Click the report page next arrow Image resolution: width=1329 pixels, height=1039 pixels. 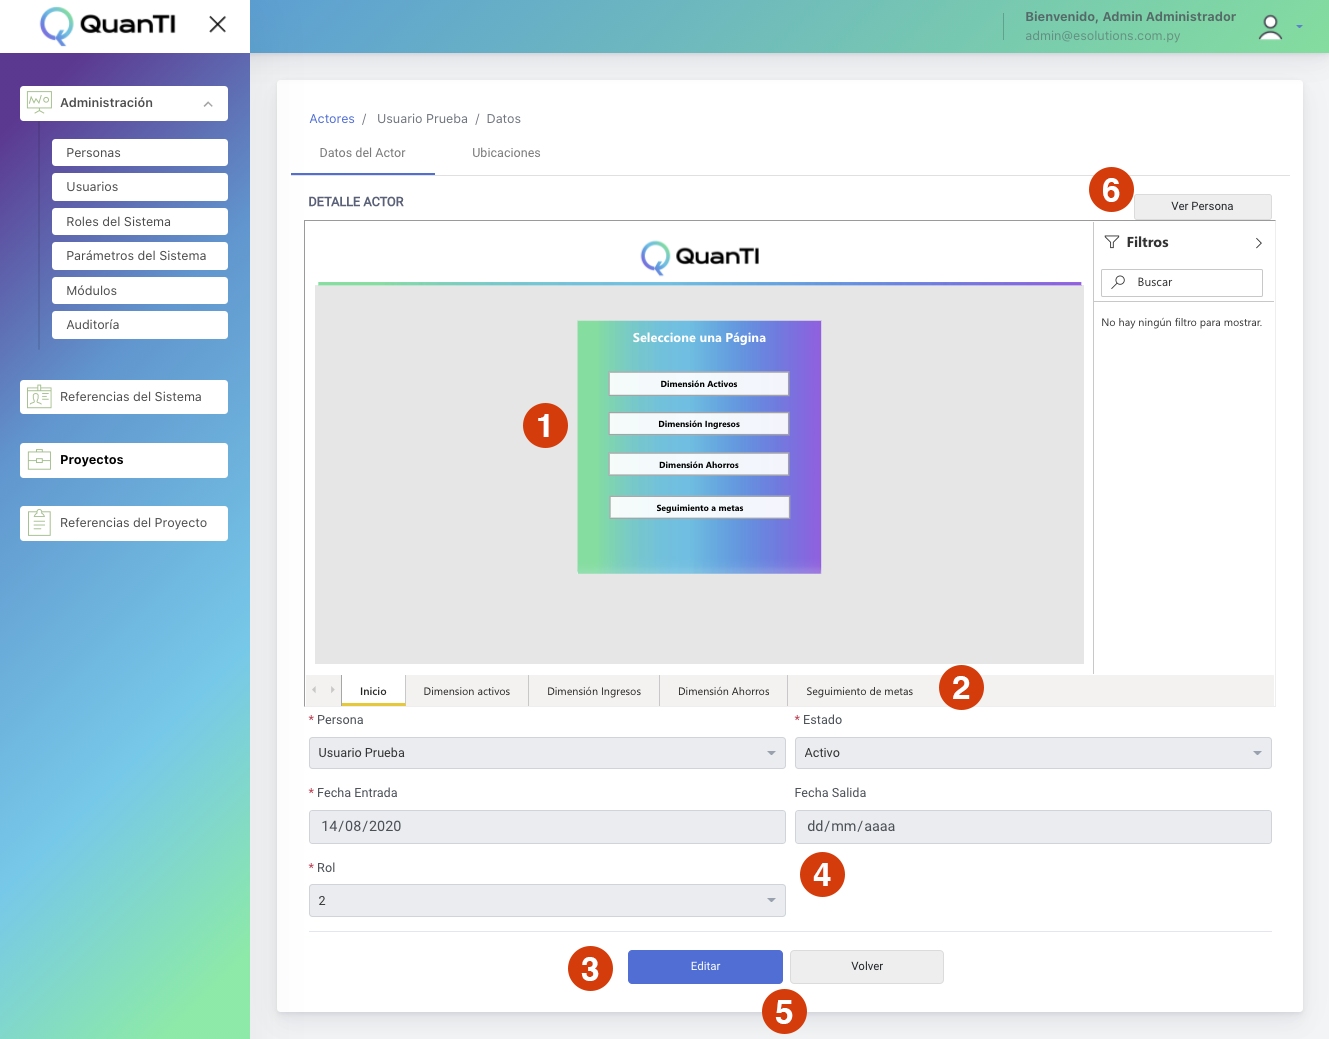coord(332,690)
